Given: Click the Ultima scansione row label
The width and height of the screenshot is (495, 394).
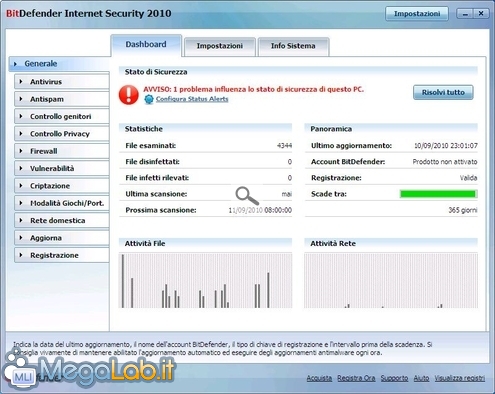Looking at the screenshot, I should (x=156, y=194).
